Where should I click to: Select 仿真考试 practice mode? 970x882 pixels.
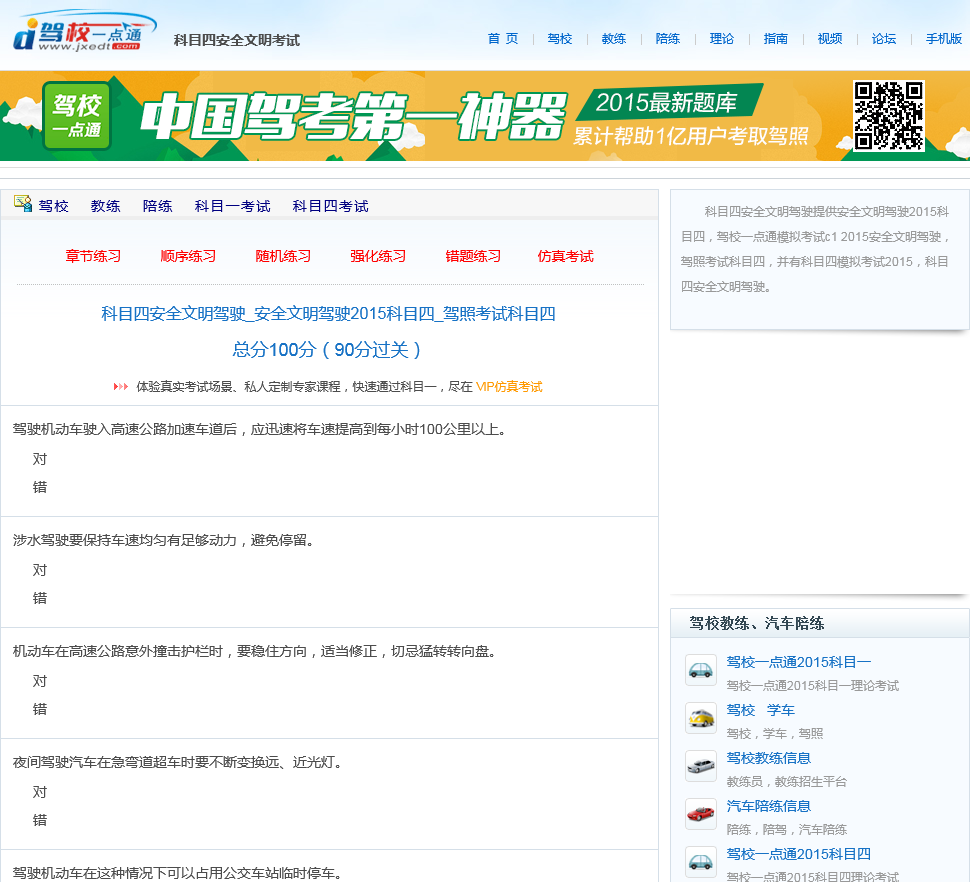tap(565, 256)
